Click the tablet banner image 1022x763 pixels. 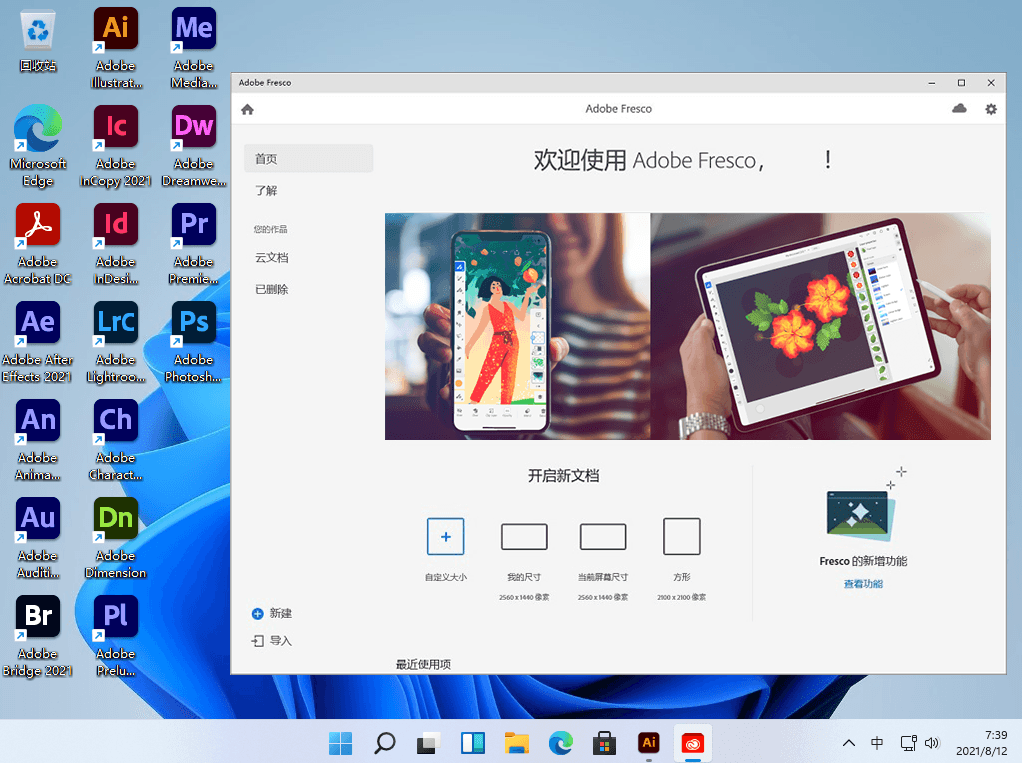tap(821, 326)
